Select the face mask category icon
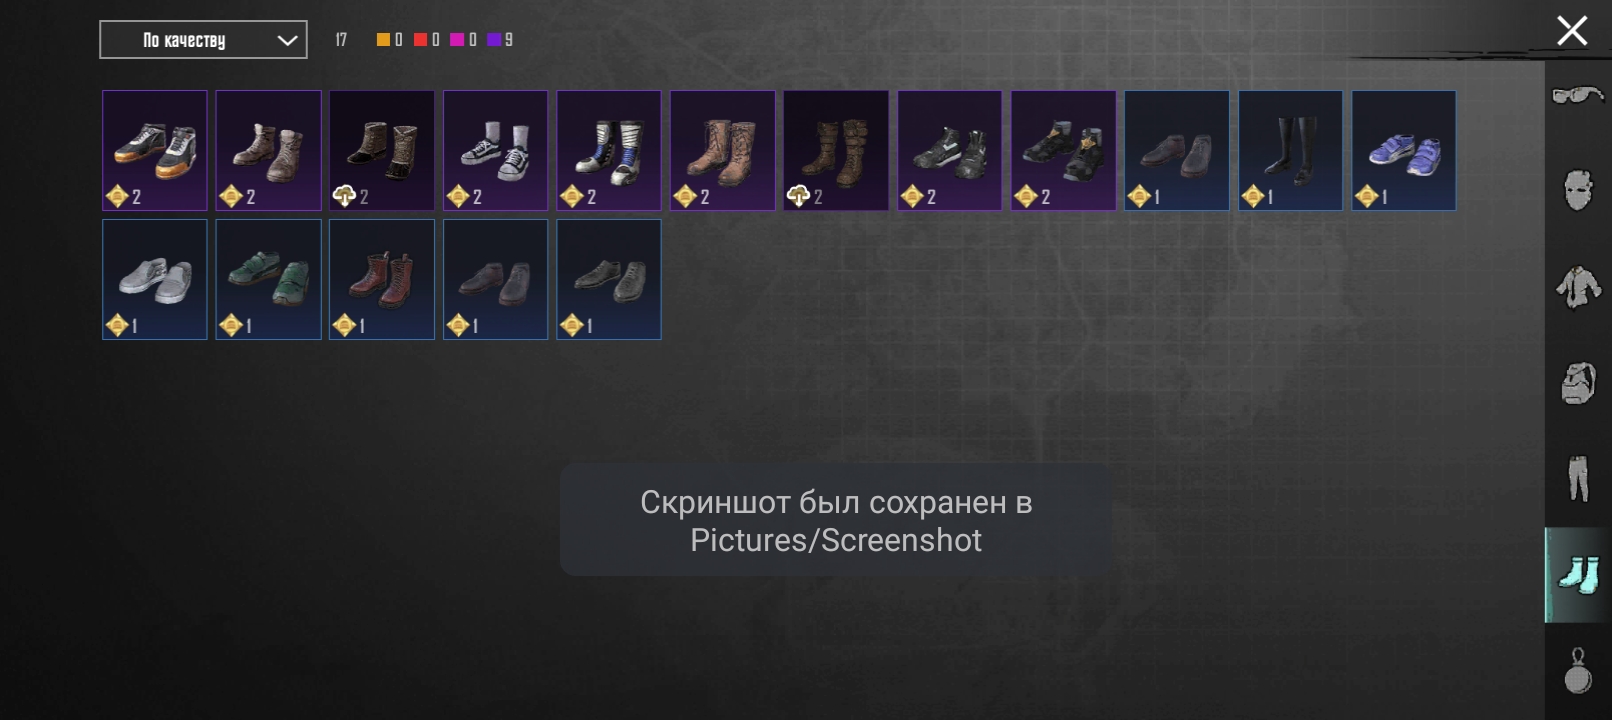This screenshot has height=720, width=1612. pos(1578,190)
